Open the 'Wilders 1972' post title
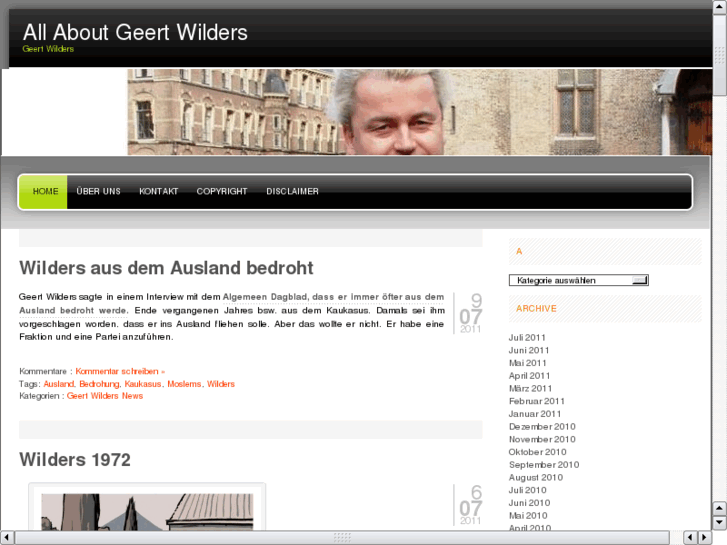This screenshot has height=545, width=727. [75, 460]
